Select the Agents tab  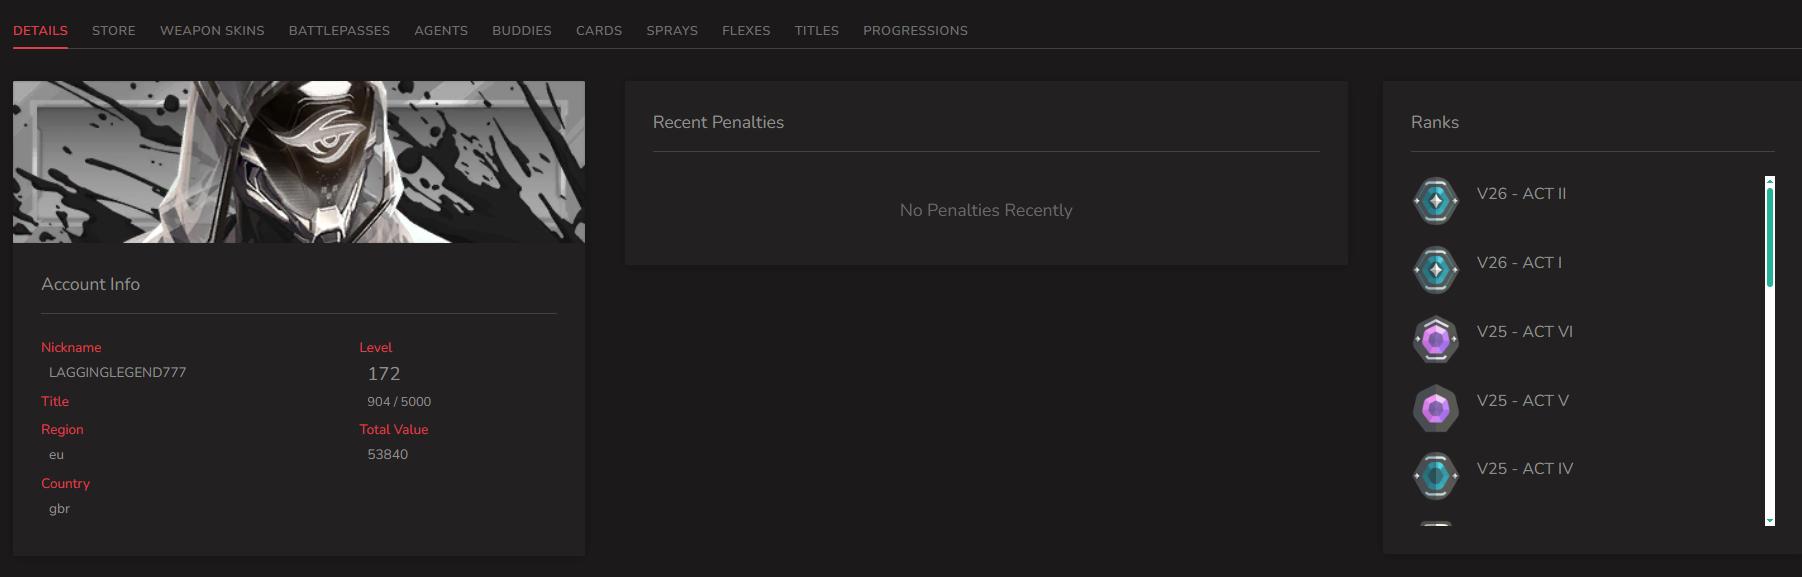441,31
